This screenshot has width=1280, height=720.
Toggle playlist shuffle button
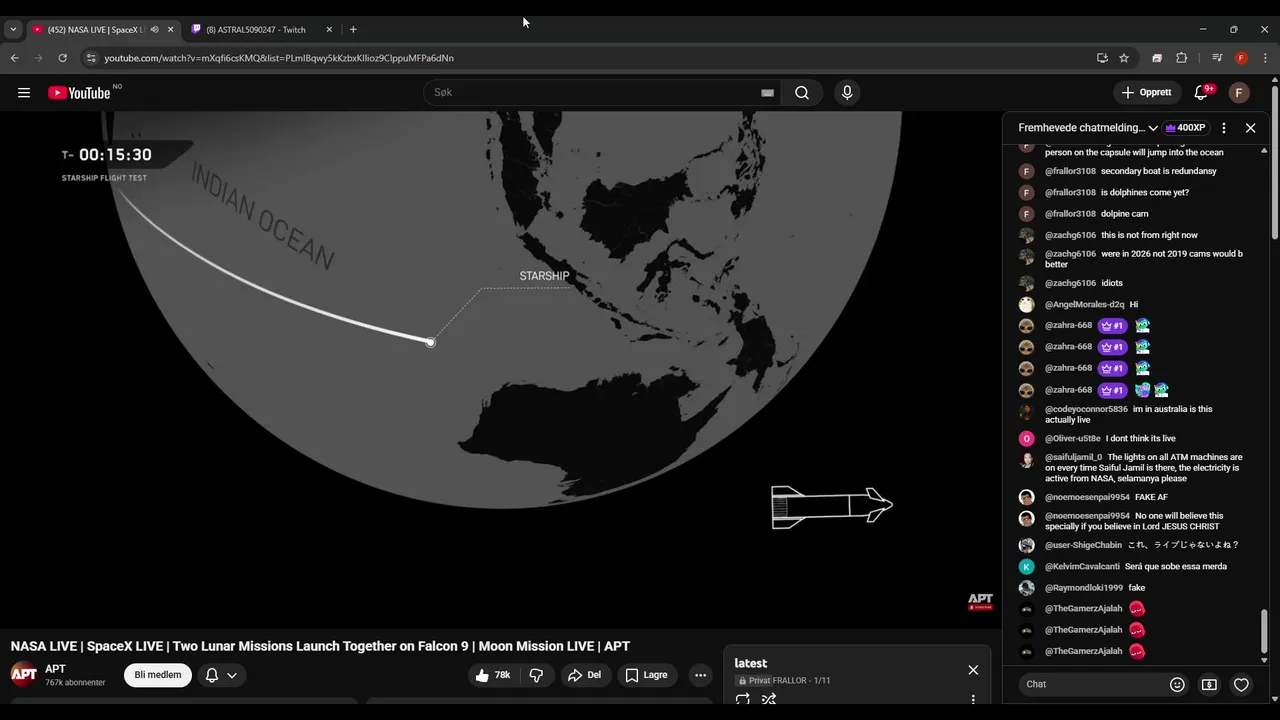(x=769, y=699)
